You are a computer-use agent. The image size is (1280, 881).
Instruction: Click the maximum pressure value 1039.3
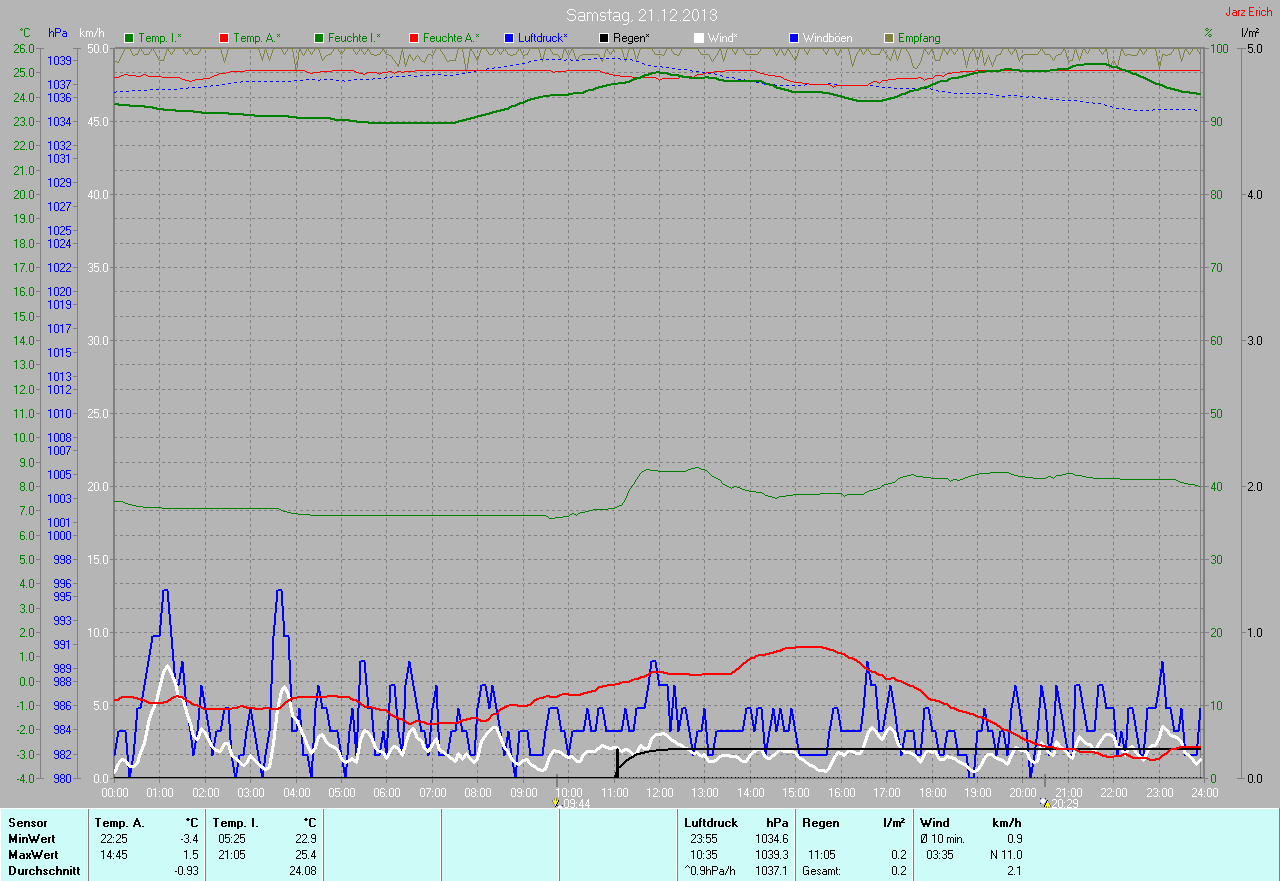(x=772, y=855)
